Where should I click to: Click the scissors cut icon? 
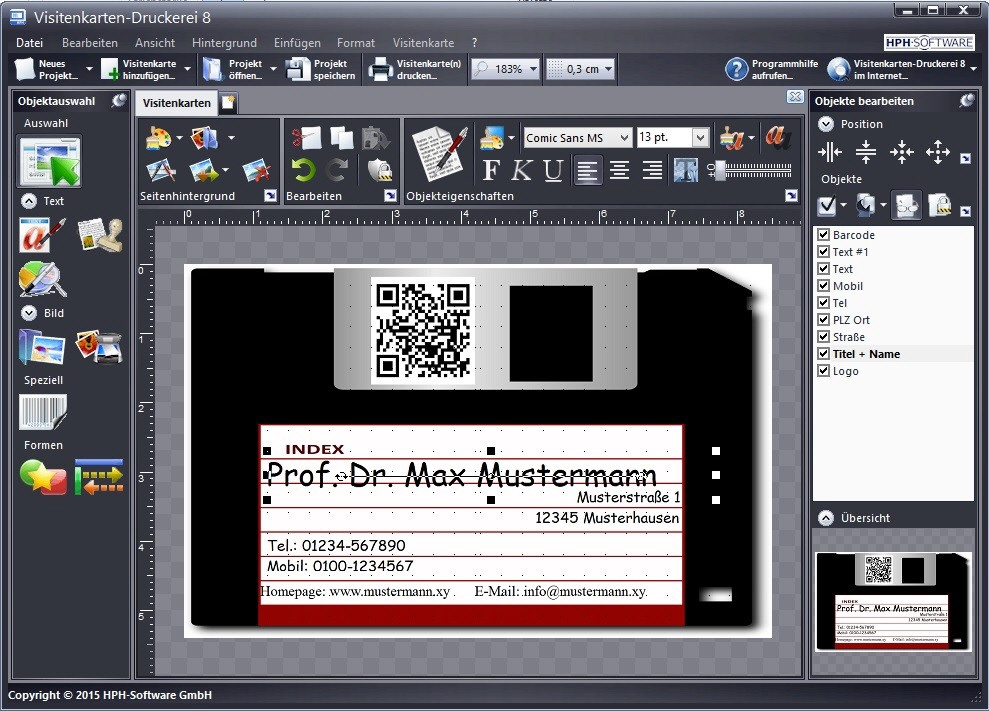[x=306, y=138]
